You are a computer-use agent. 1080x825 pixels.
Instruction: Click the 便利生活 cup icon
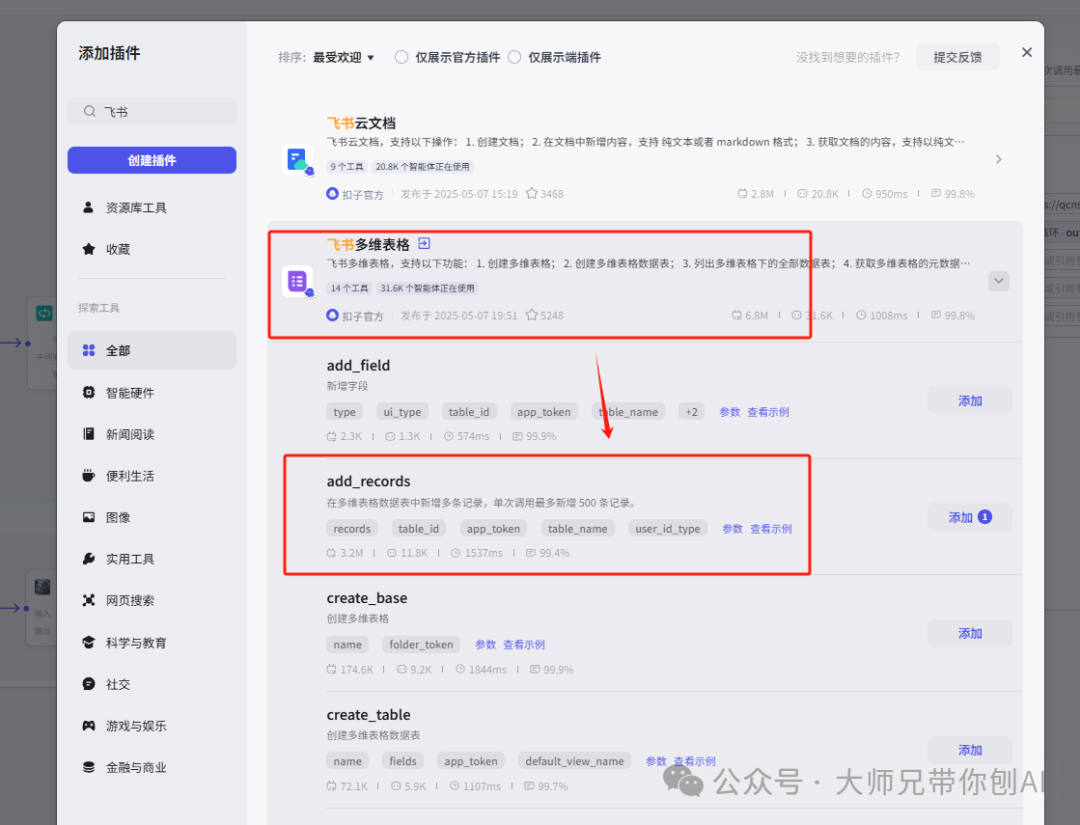coord(88,475)
